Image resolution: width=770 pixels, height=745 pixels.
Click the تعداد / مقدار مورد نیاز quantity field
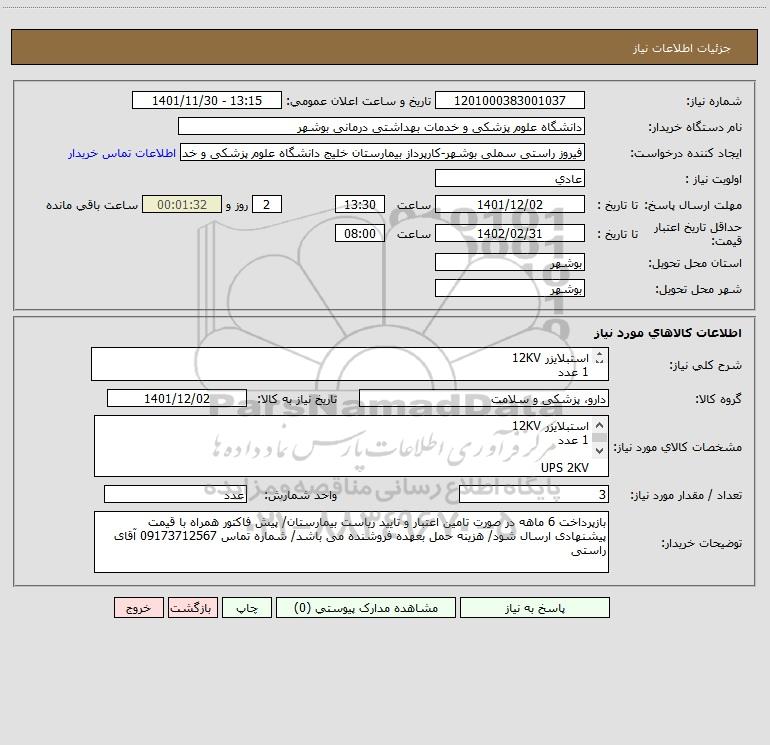click(x=534, y=494)
